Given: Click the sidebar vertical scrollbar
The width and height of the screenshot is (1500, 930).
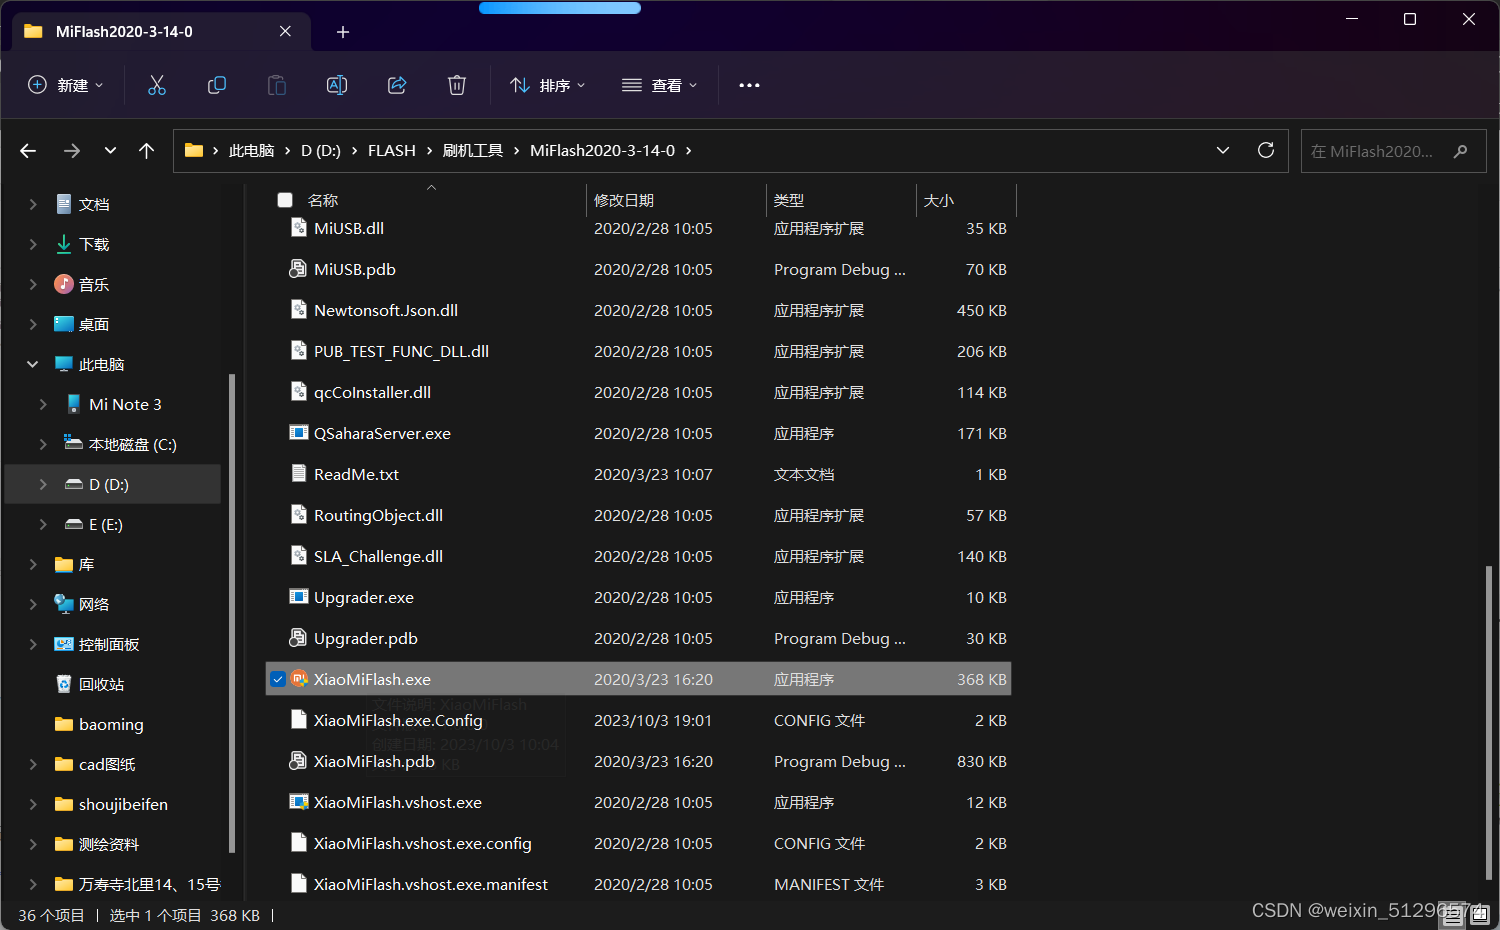Looking at the screenshot, I should [232, 613].
